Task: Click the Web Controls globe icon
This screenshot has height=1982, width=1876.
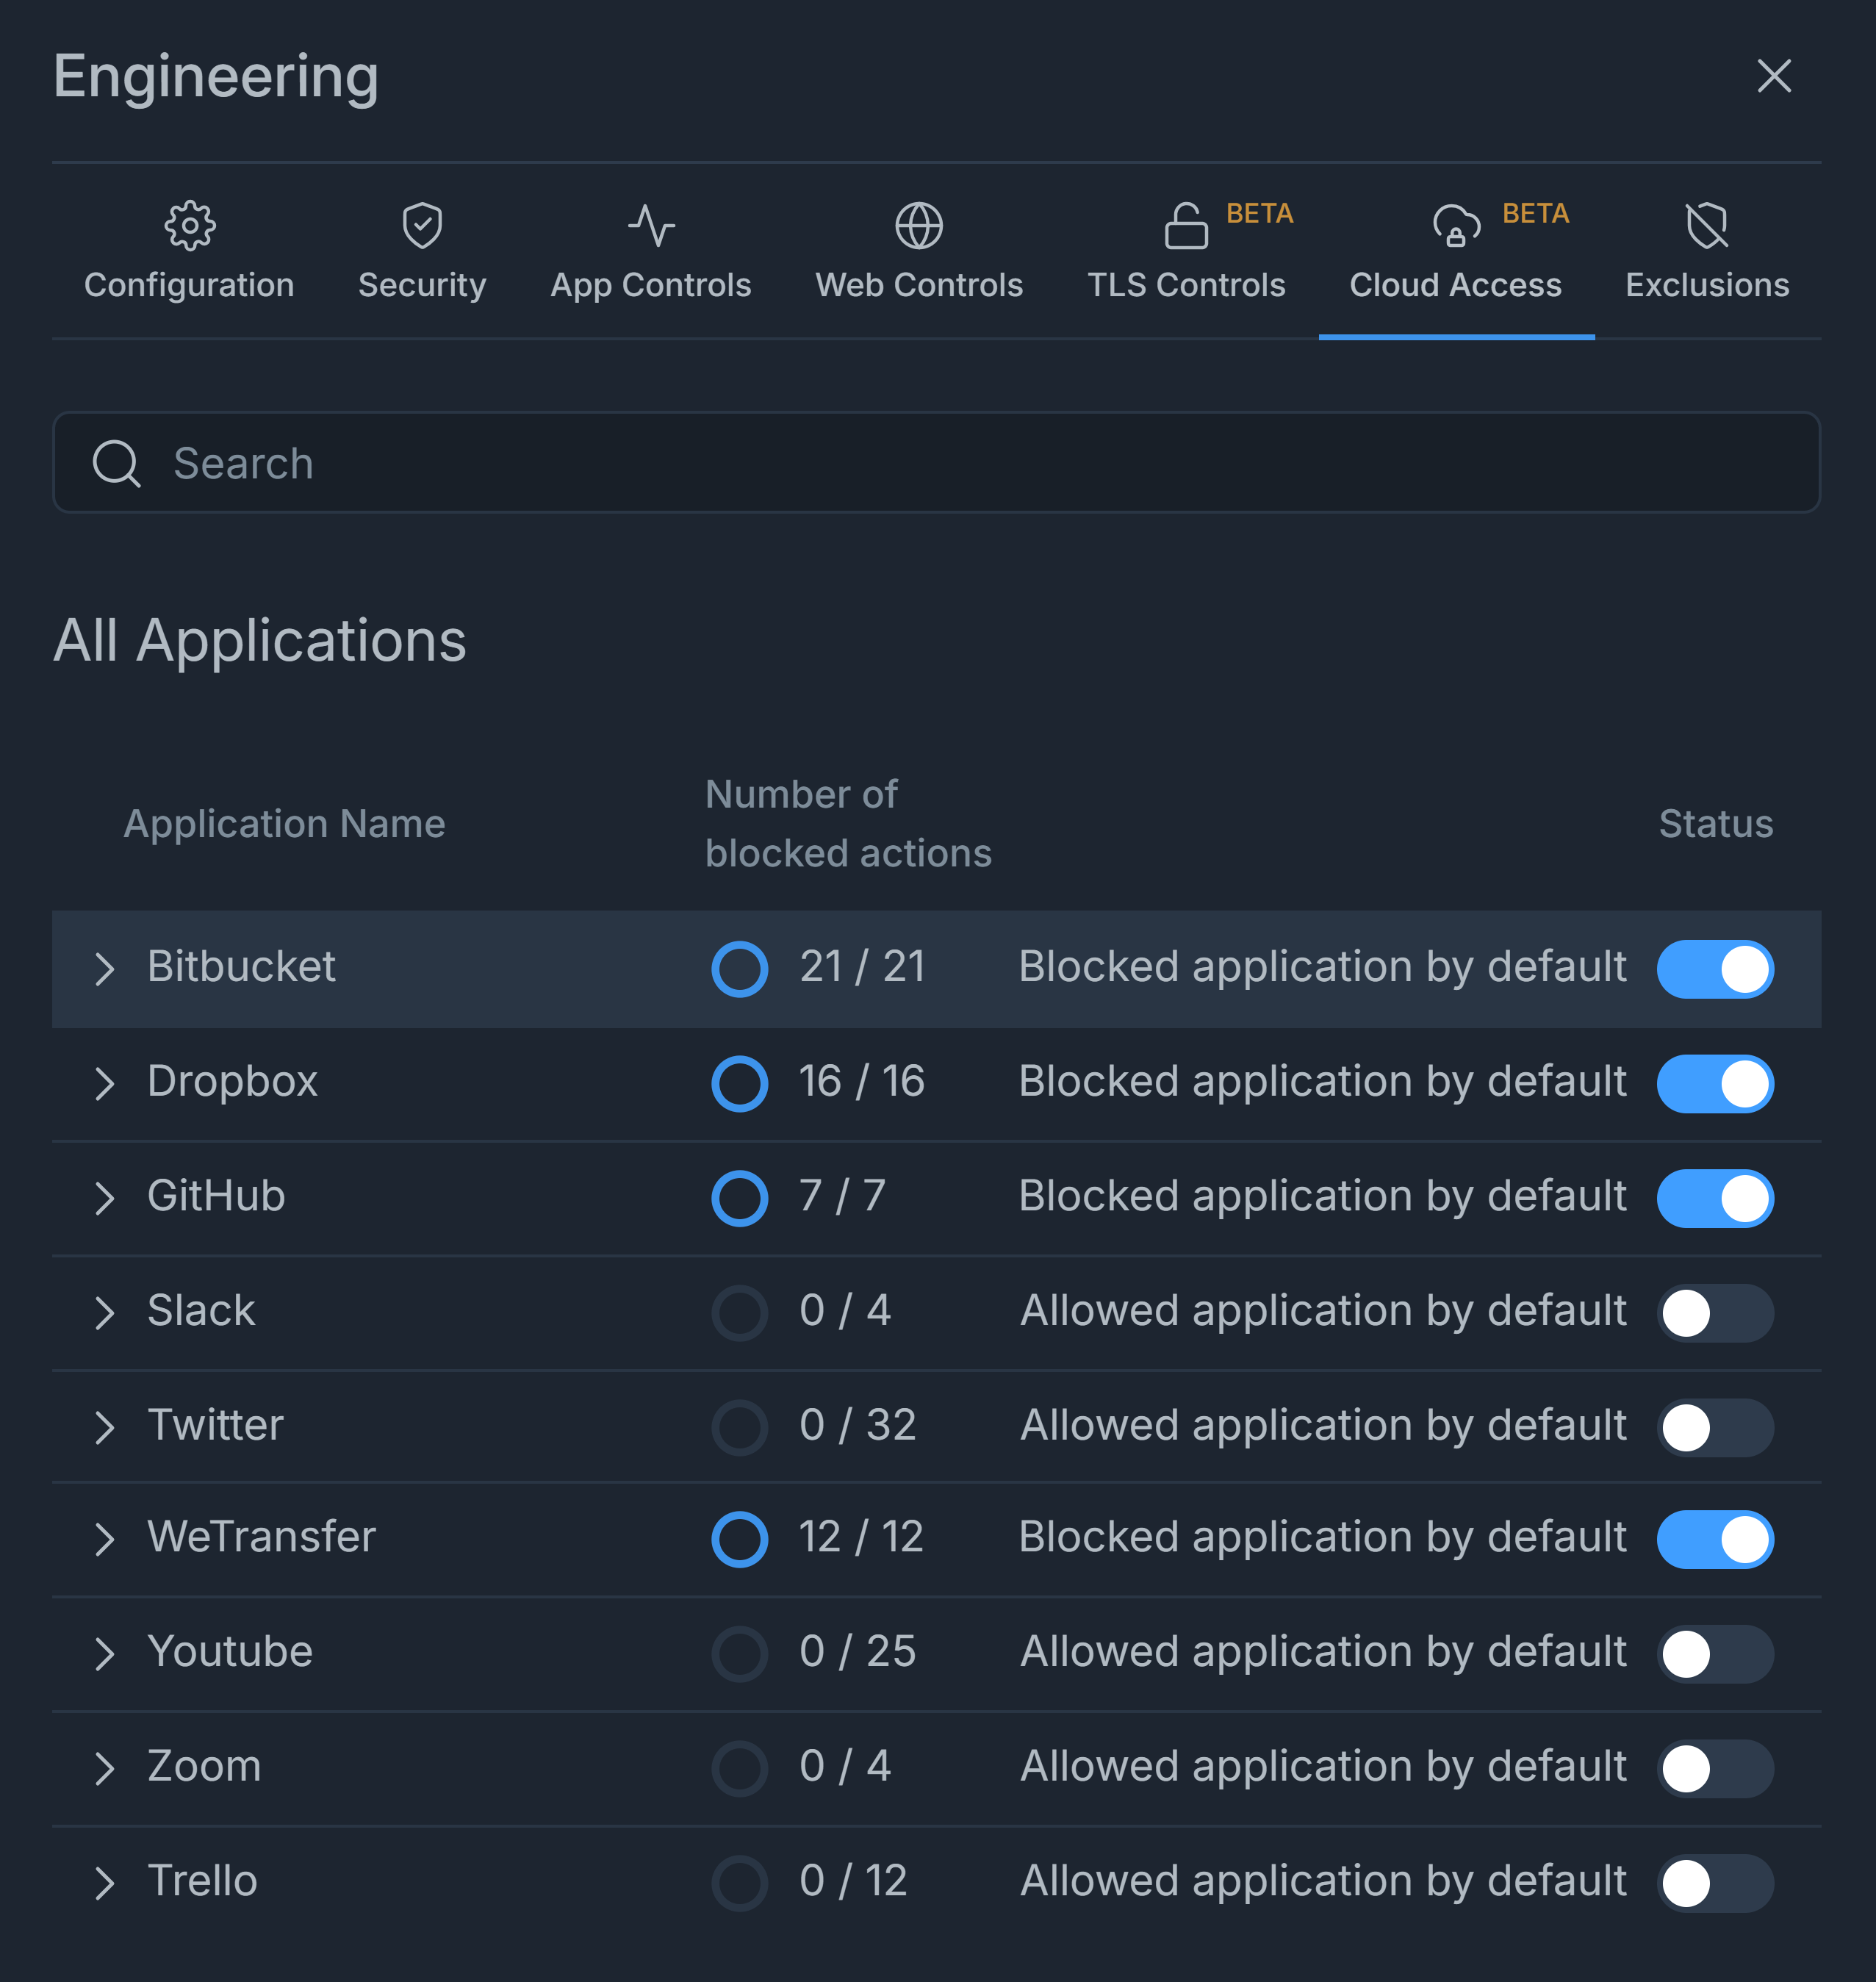Action: [x=918, y=226]
